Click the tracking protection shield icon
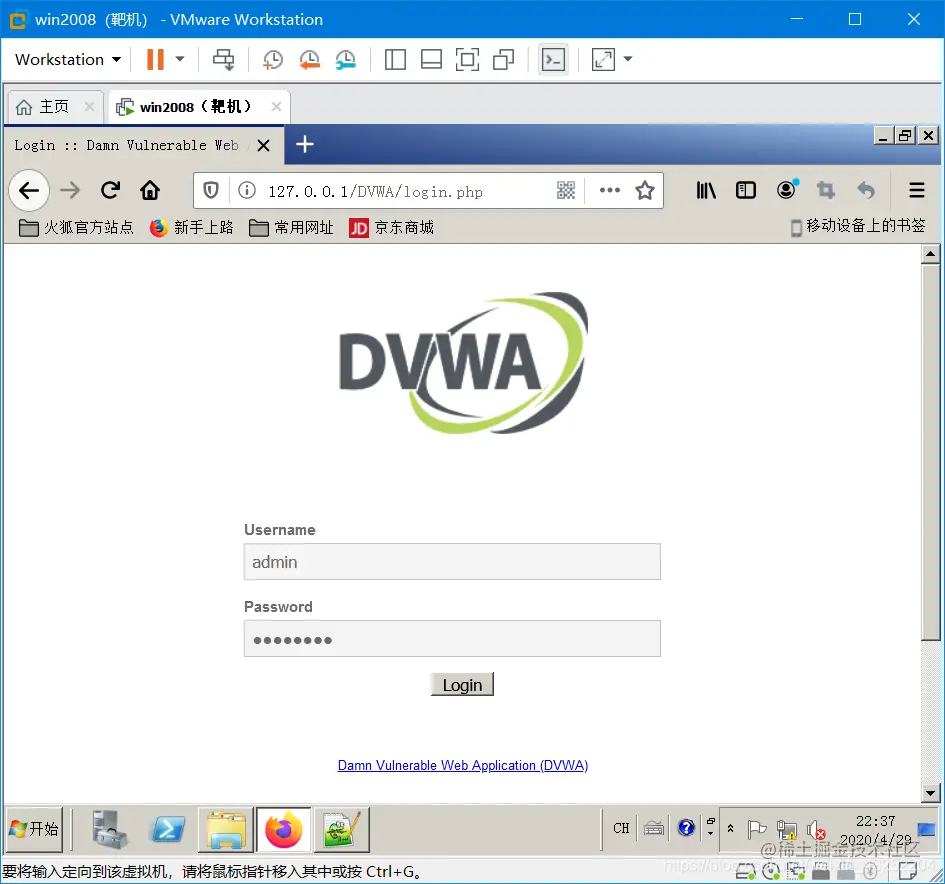Image resolution: width=945 pixels, height=884 pixels. coord(210,191)
